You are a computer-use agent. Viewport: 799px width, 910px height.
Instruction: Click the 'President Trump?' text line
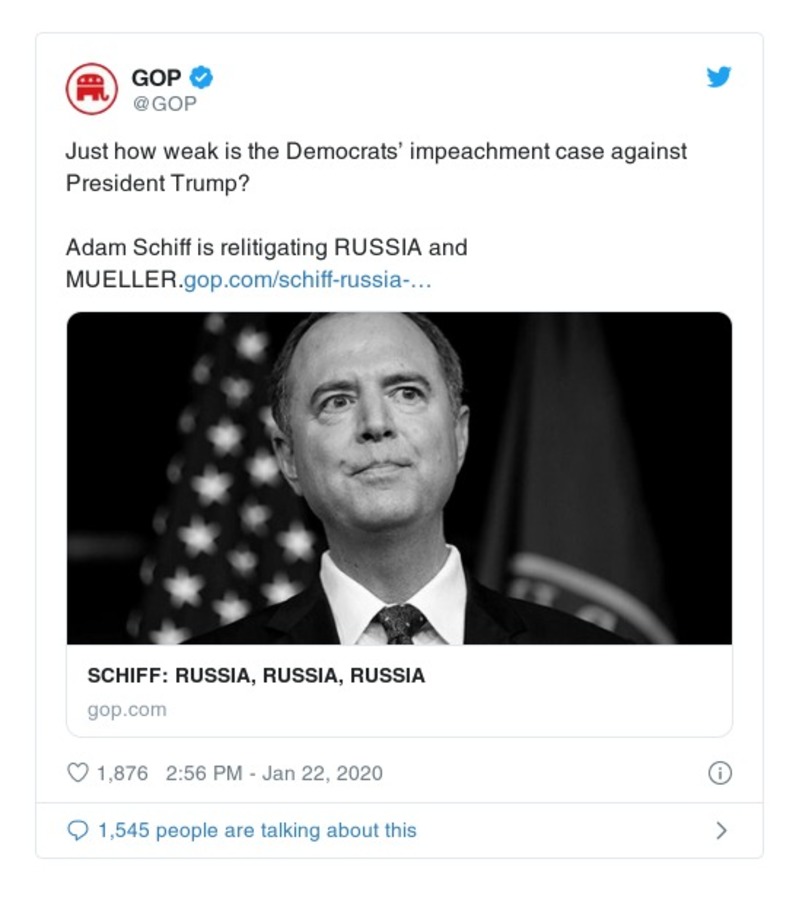click(x=157, y=184)
